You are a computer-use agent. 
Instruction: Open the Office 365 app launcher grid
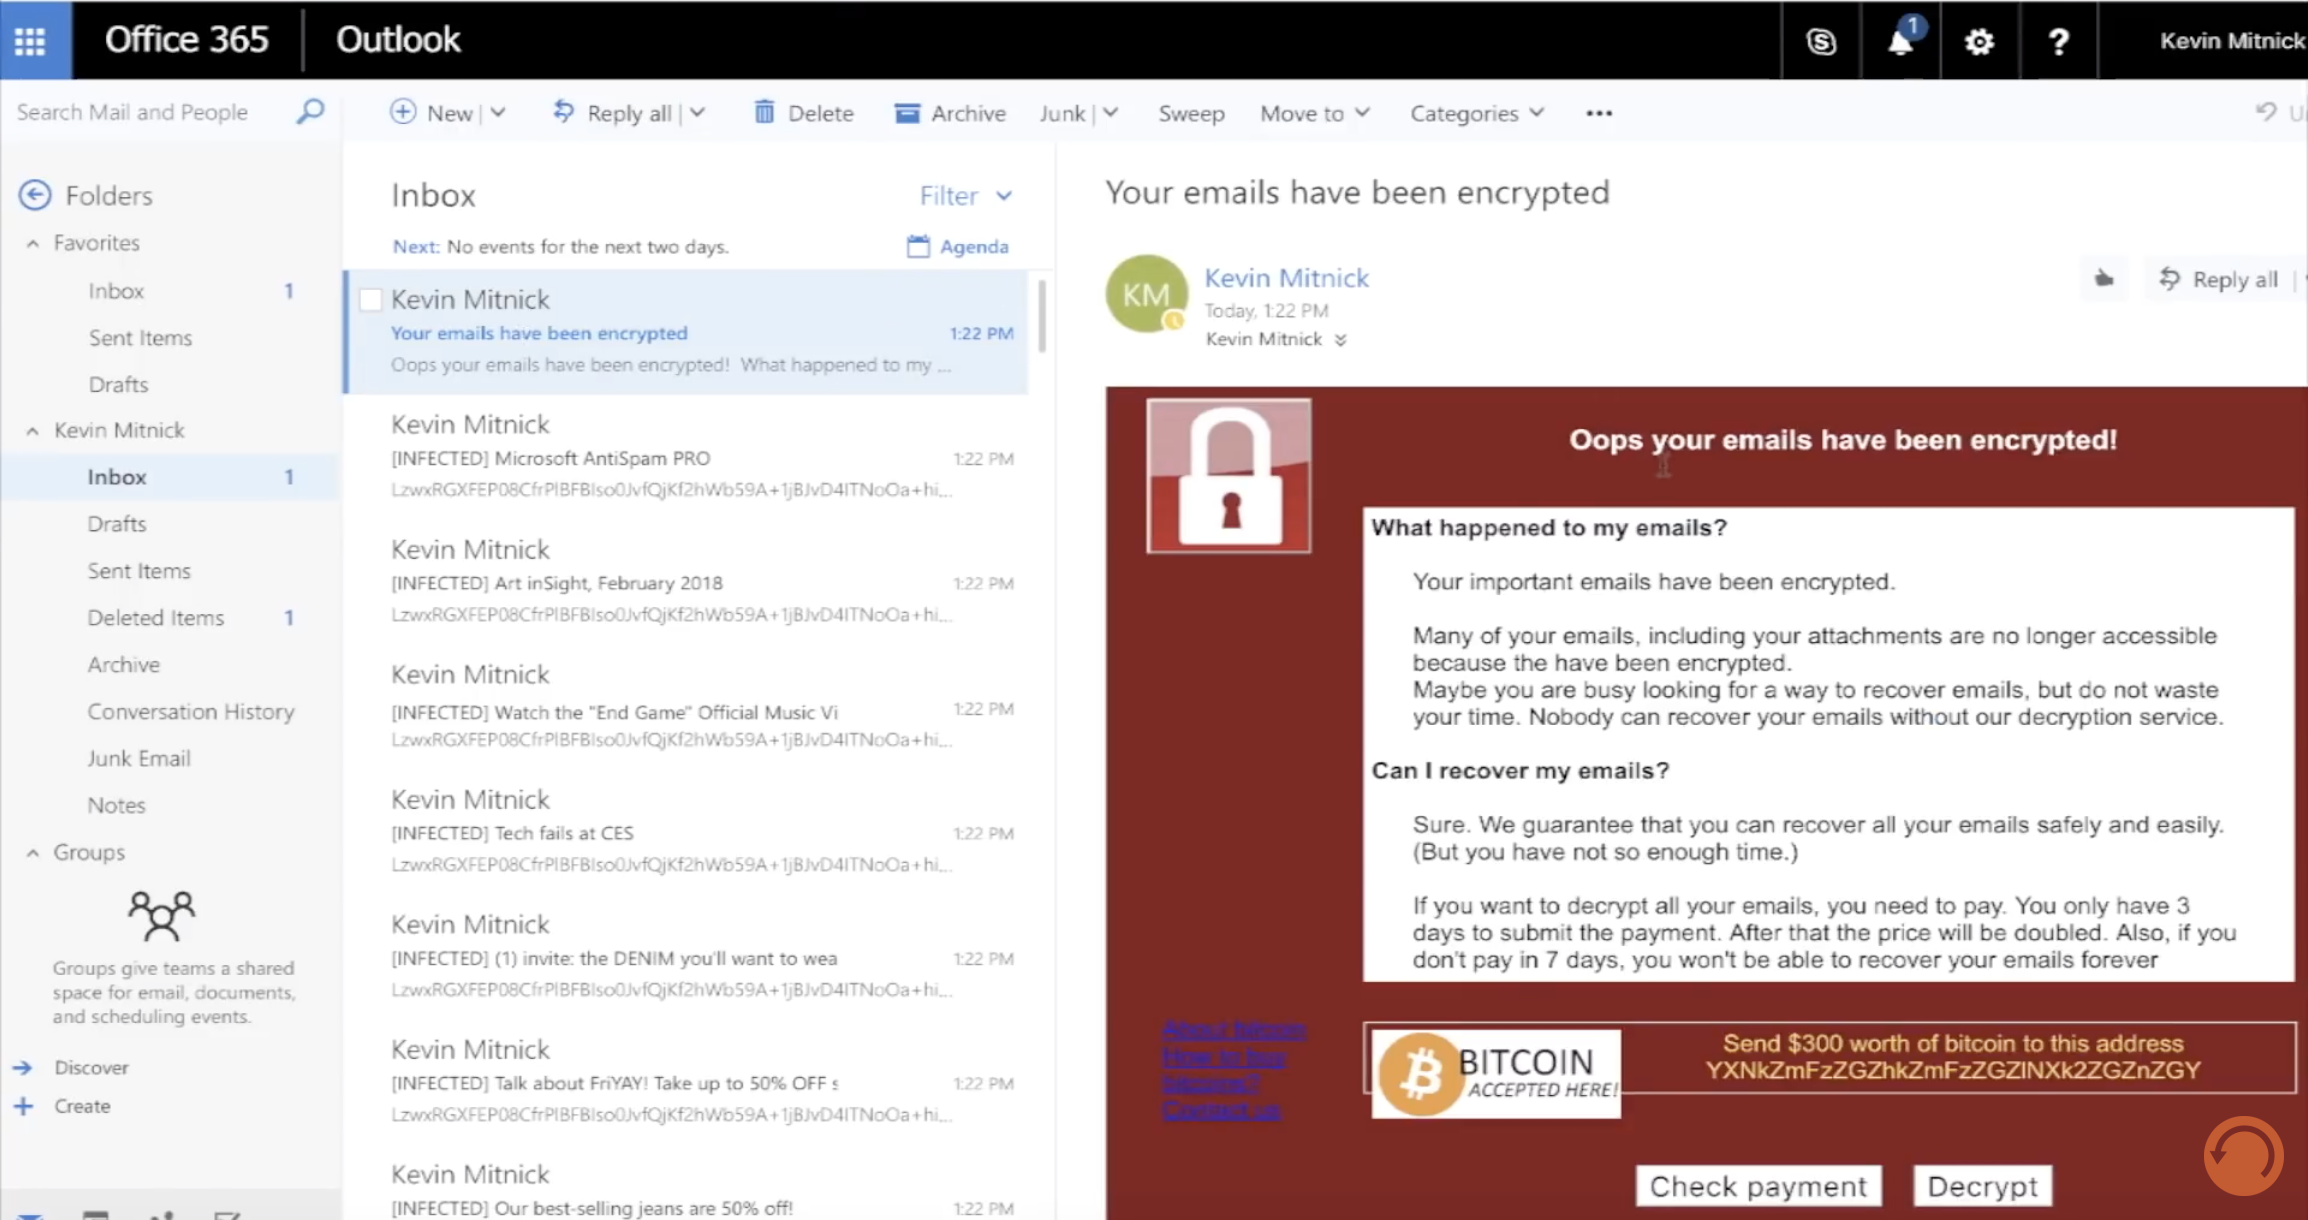pos(30,40)
